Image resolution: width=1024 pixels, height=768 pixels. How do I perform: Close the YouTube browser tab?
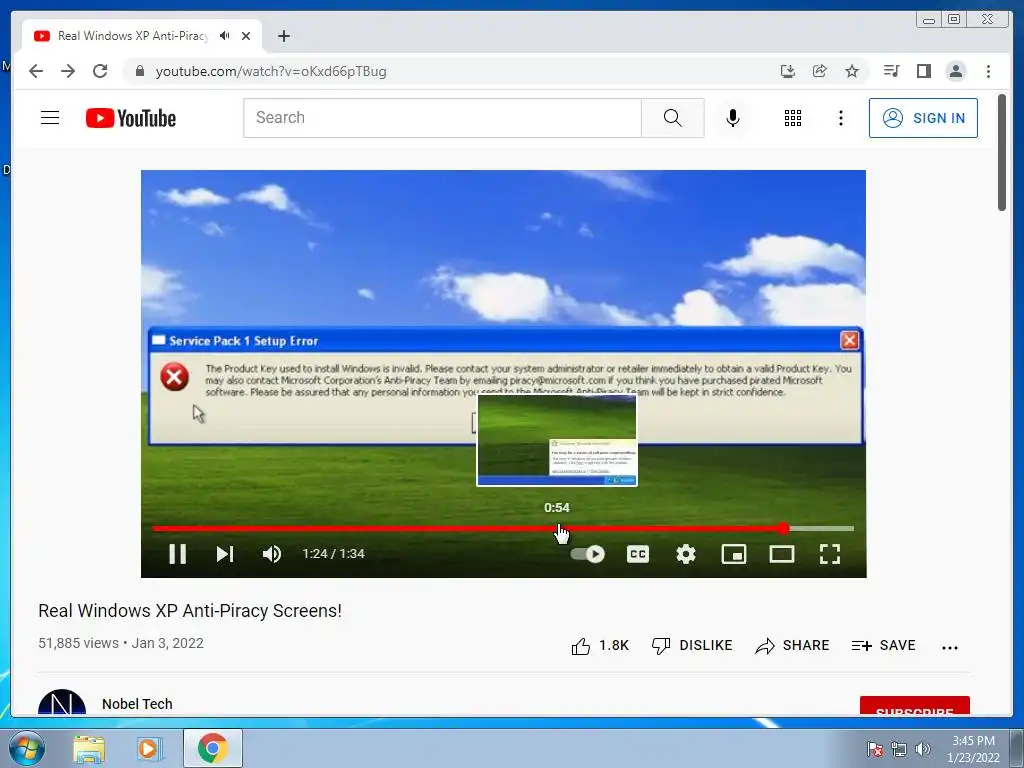pos(246,36)
